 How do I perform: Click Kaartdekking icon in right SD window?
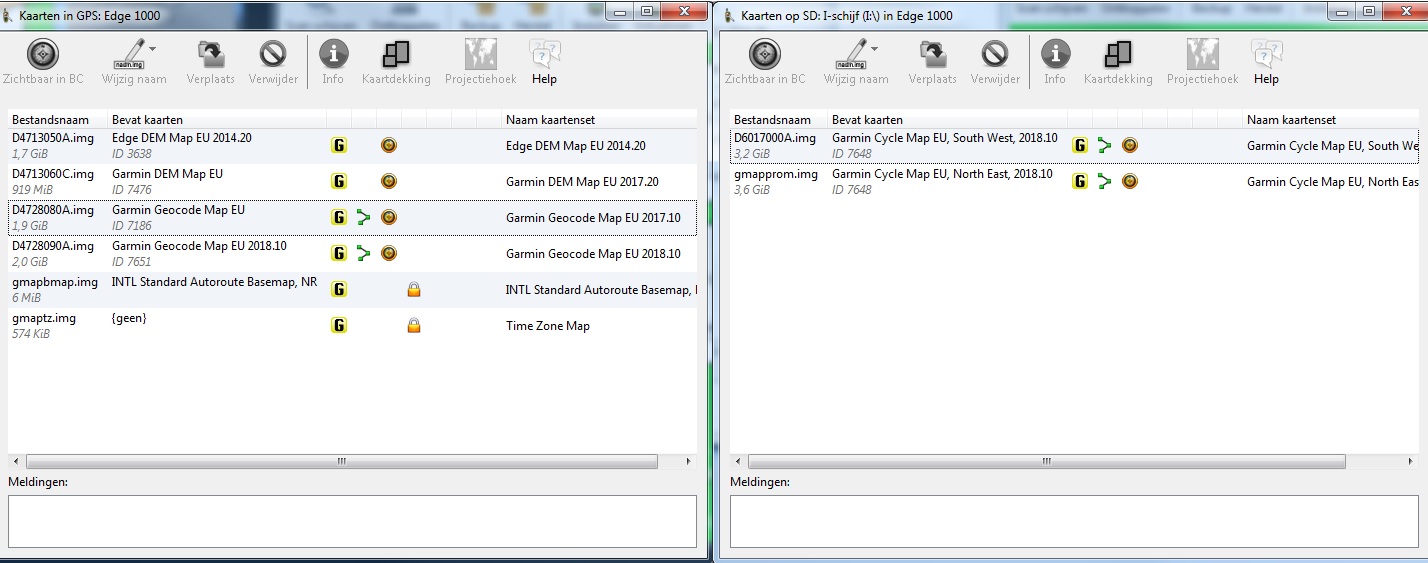pos(1118,55)
